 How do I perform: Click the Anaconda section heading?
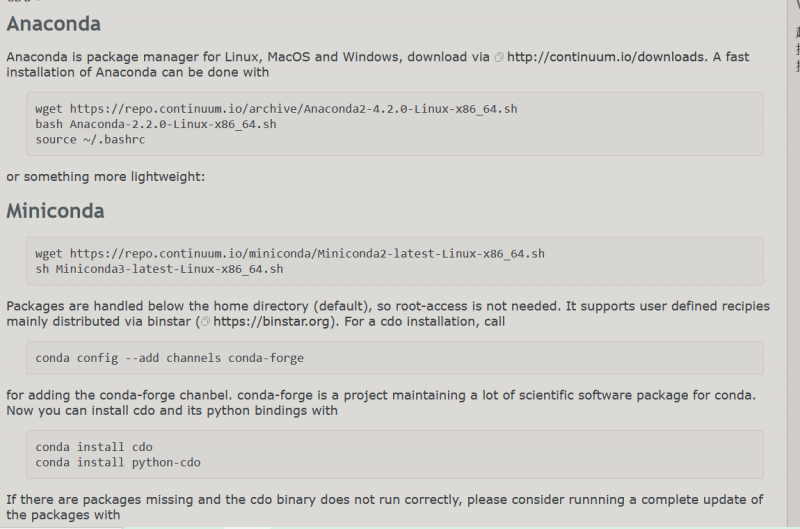click(x=53, y=24)
